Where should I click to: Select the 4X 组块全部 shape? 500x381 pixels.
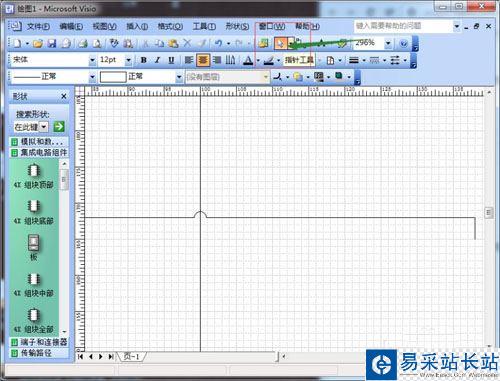point(33,321)
